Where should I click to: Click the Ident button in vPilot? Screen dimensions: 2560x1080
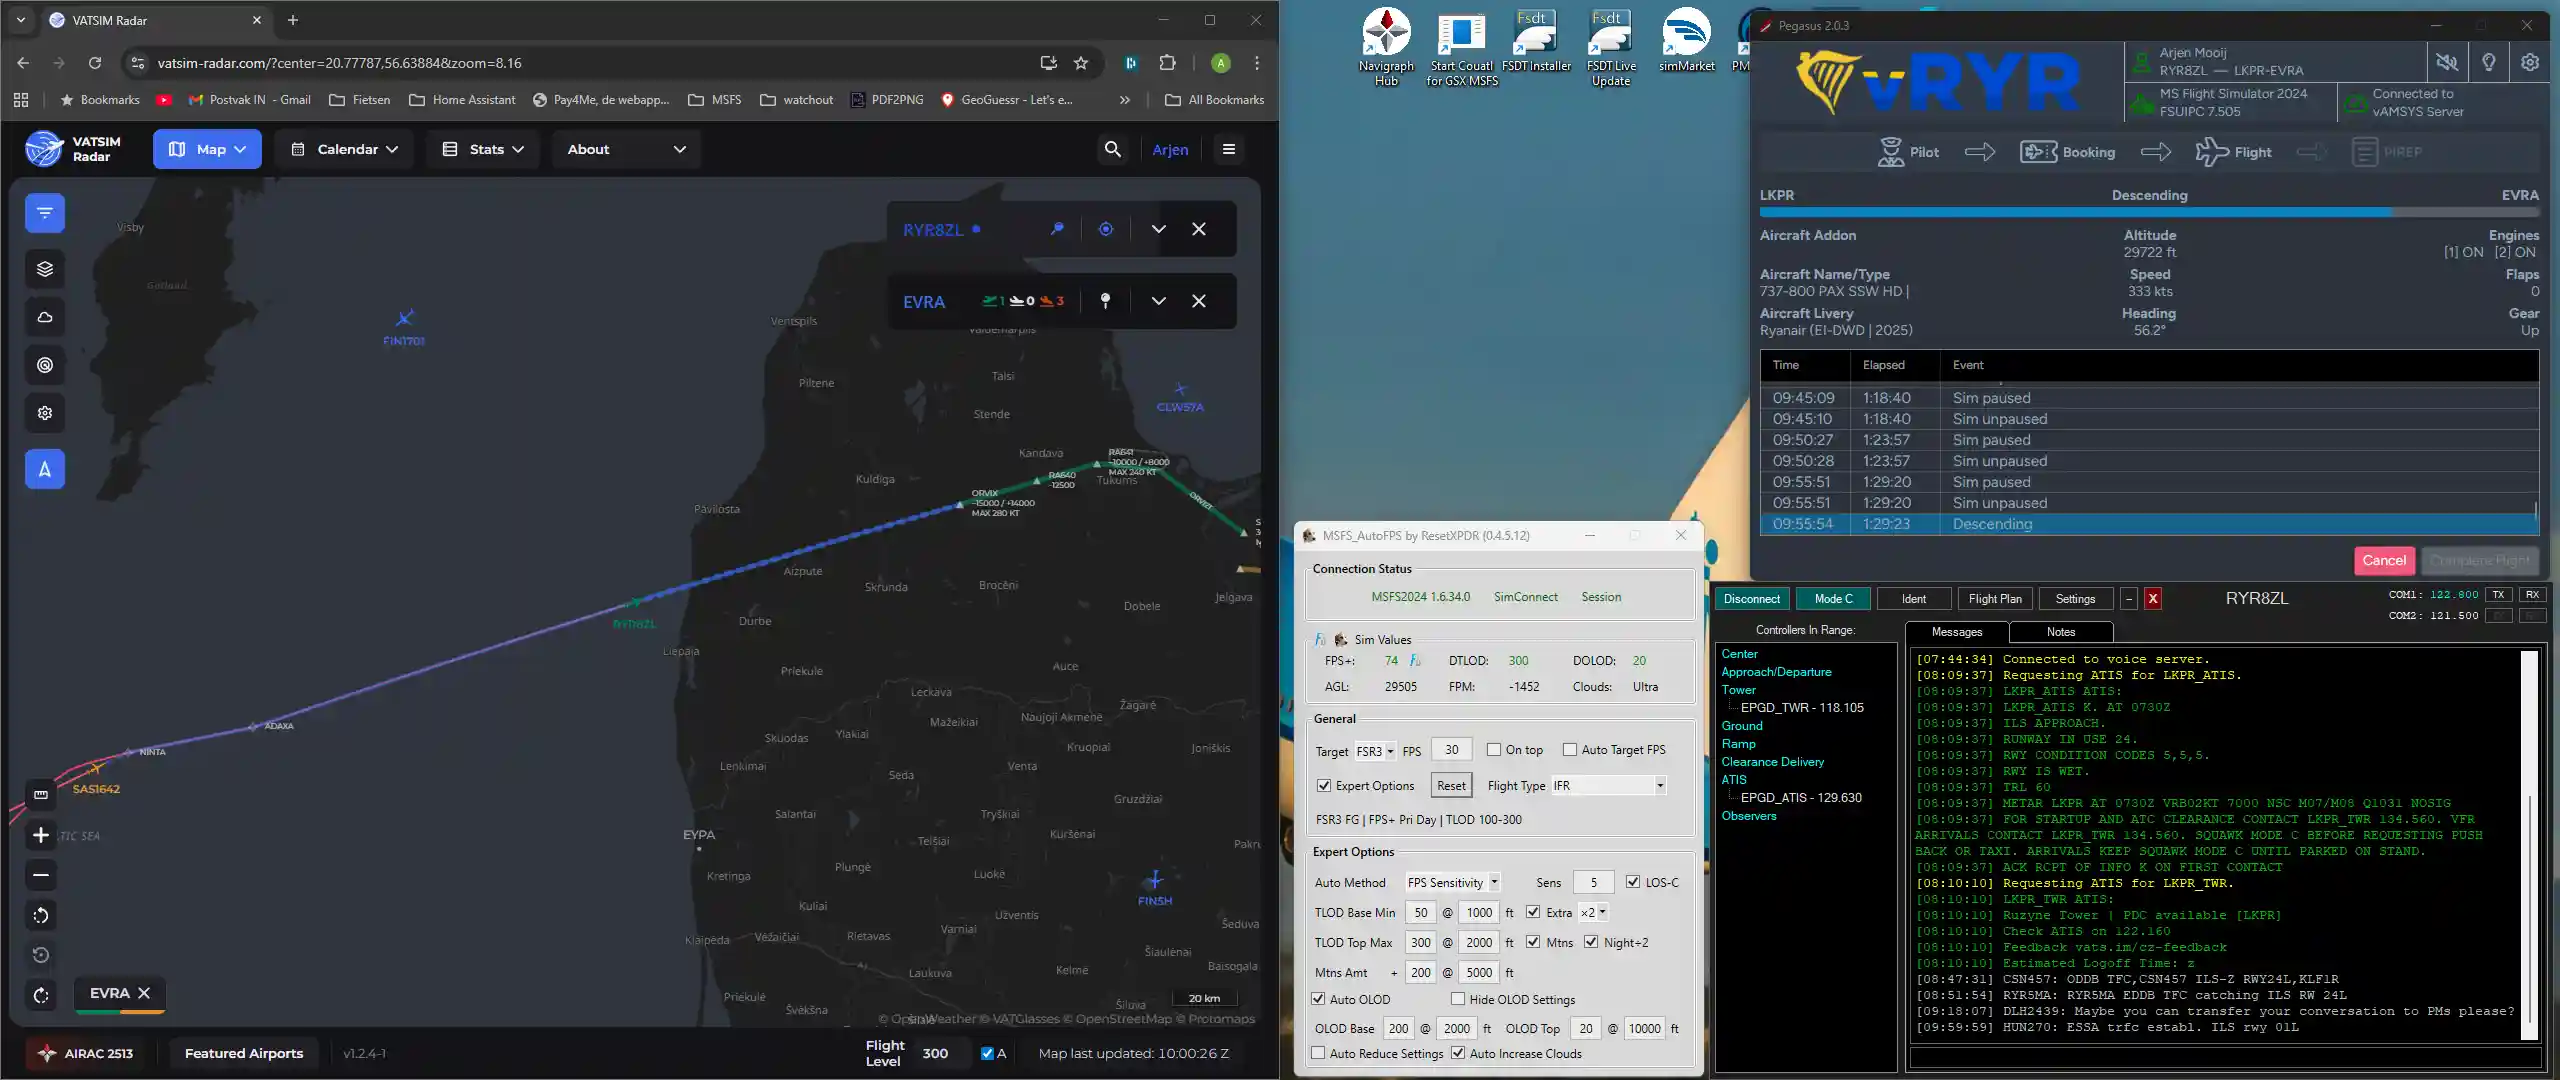[1913, 598]
